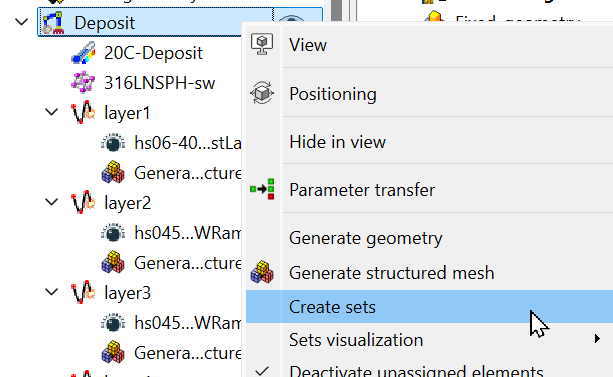Viewport: 613px width, 377px height.
Task: Click the structured mesh cube icon under layer2
Action: click(x=113, y=262)
